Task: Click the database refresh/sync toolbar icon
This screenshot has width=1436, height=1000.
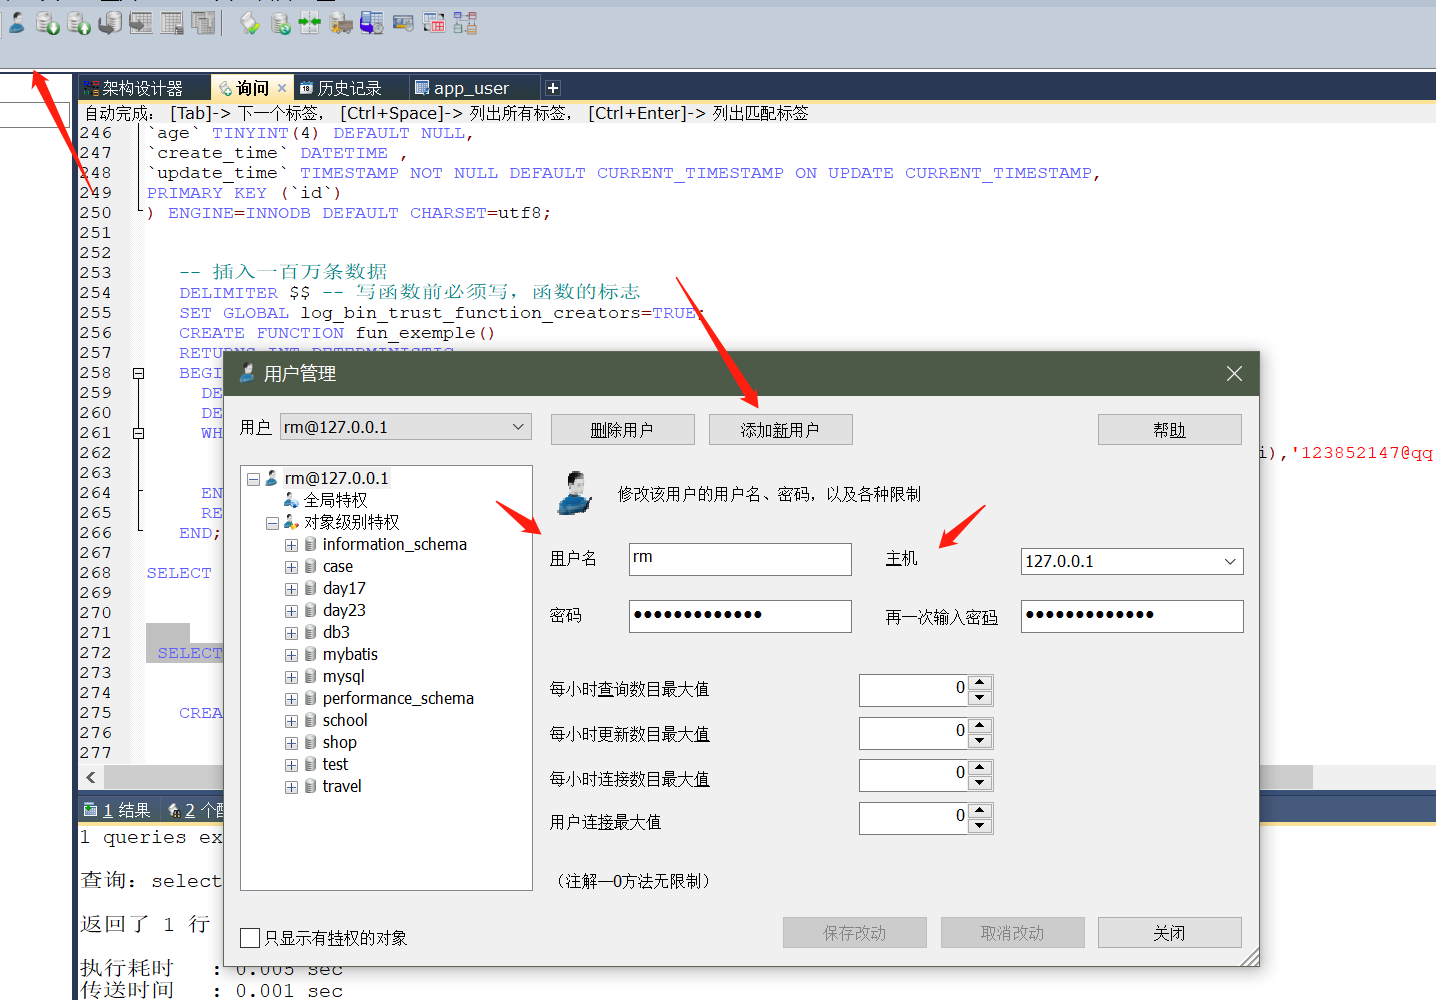Action: coord(281,22)
